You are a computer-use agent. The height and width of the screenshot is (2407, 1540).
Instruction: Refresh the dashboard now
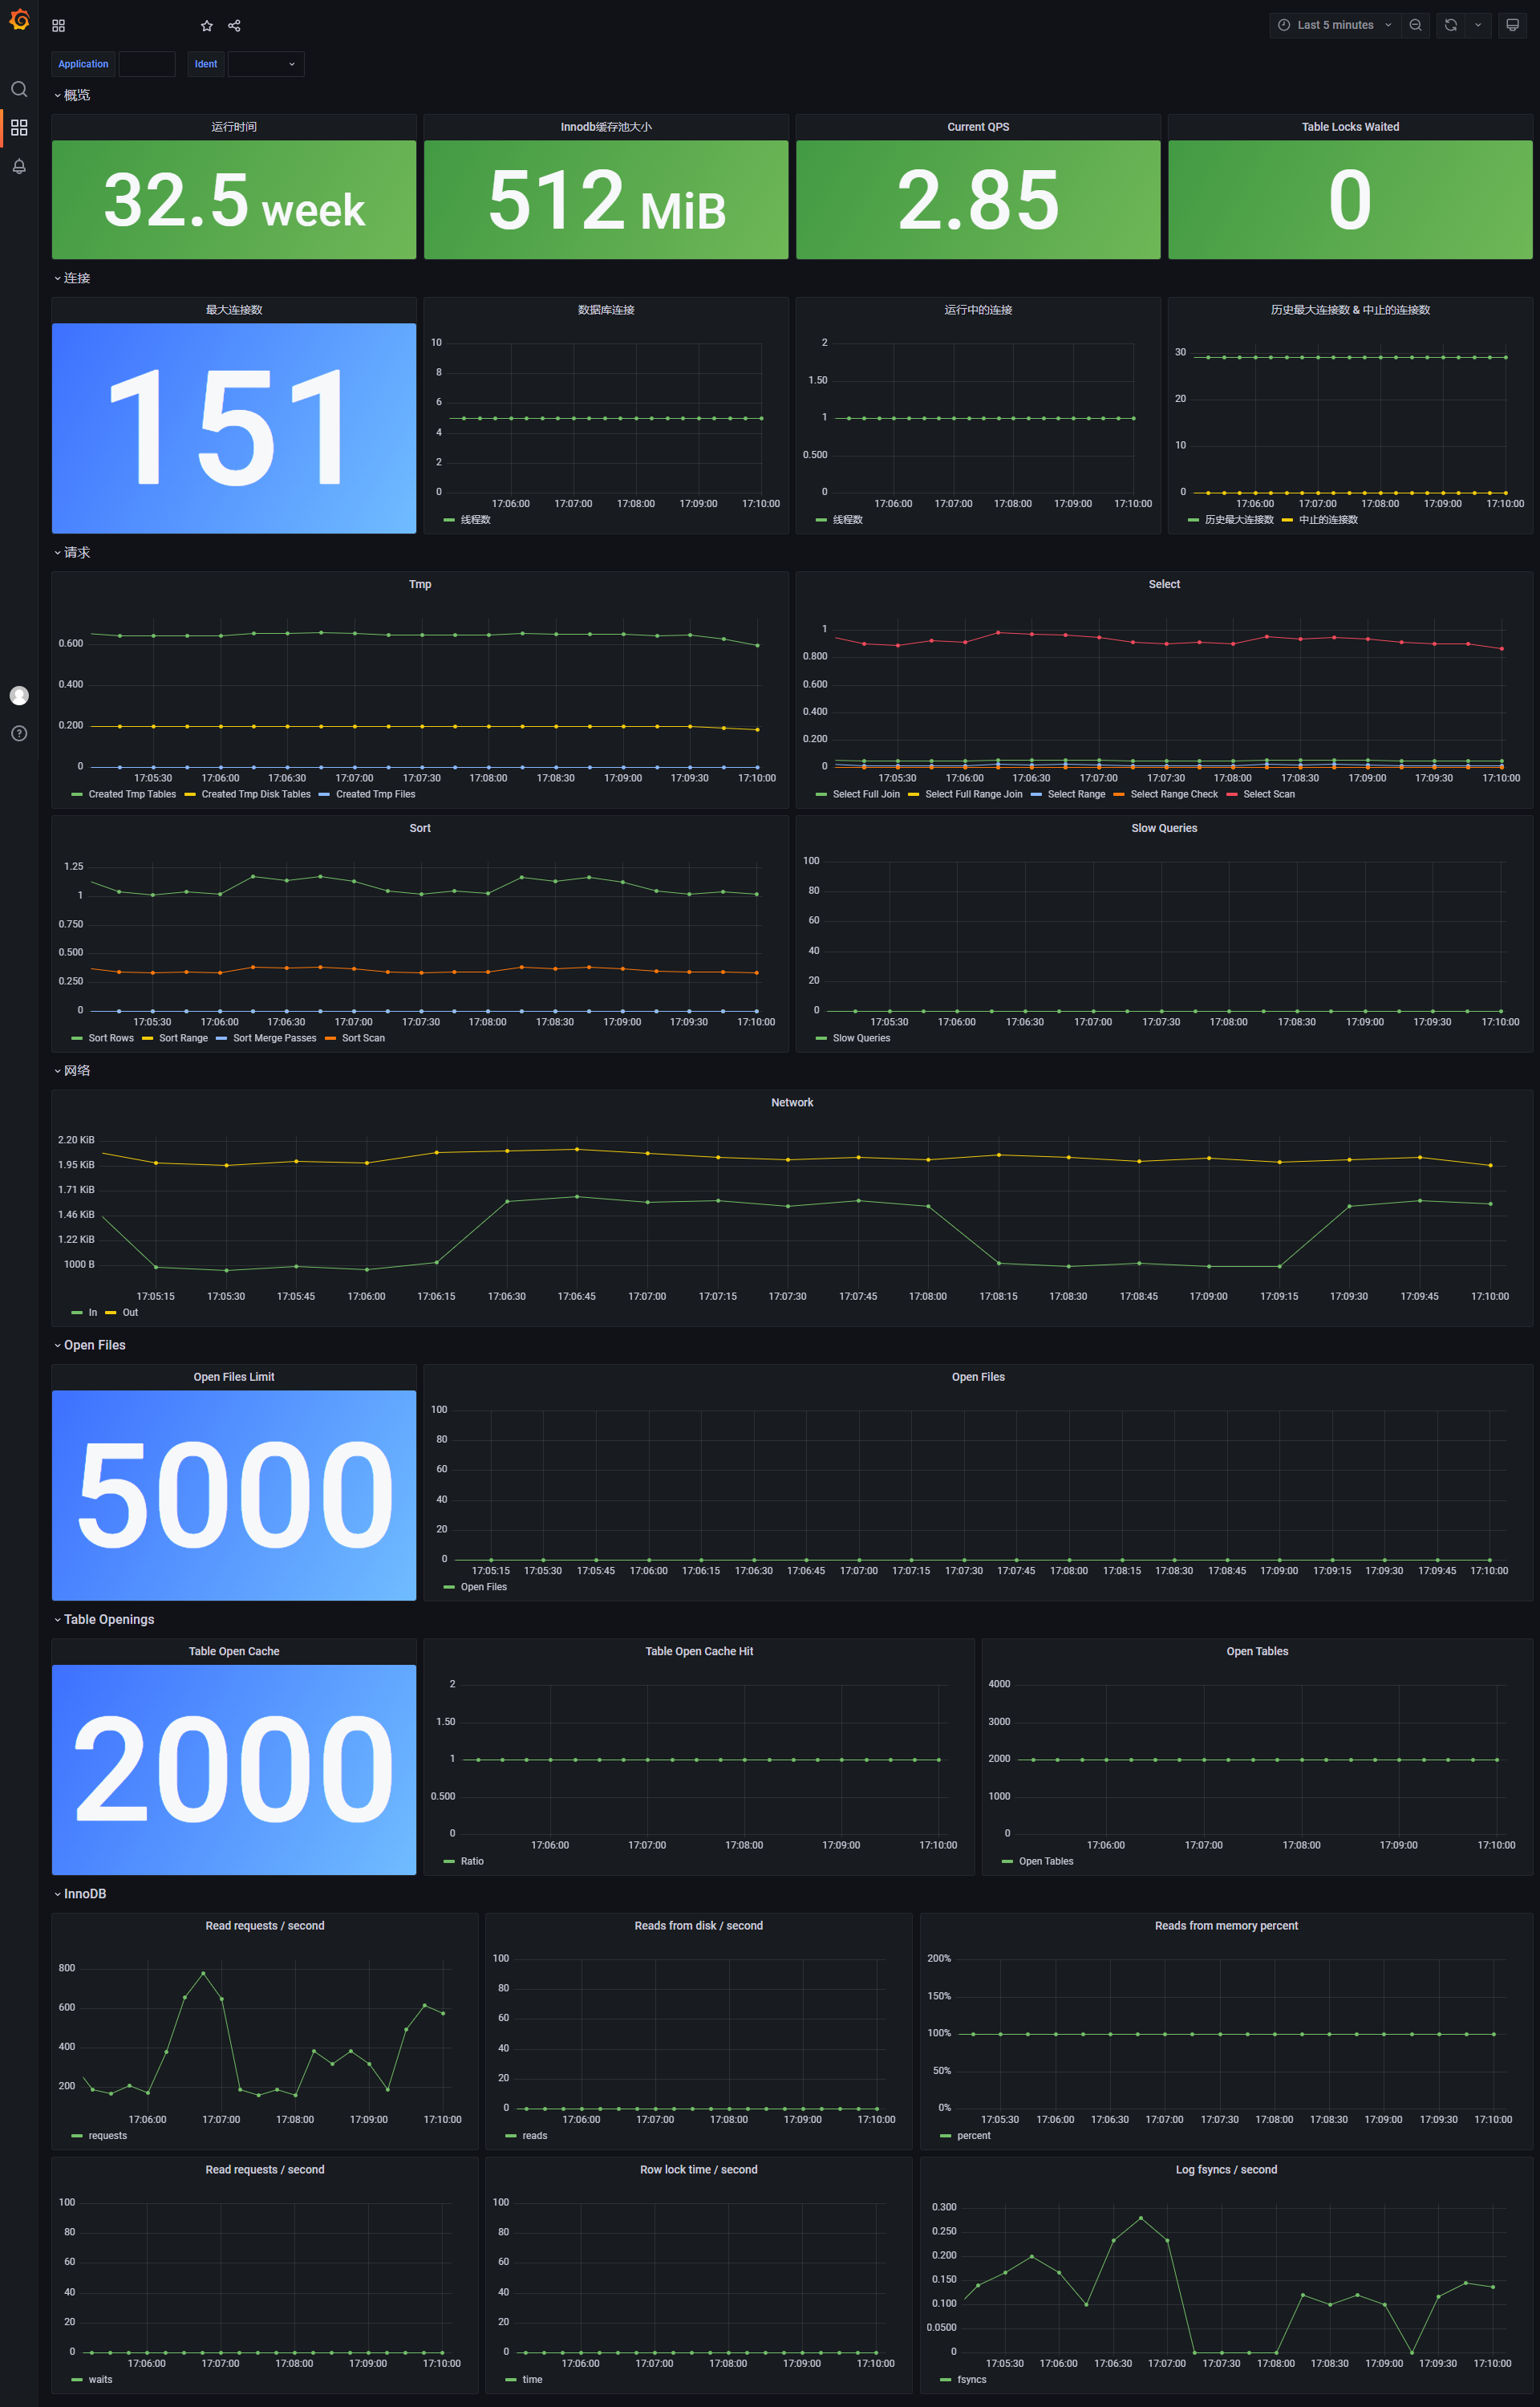(x=1450, y=25)
